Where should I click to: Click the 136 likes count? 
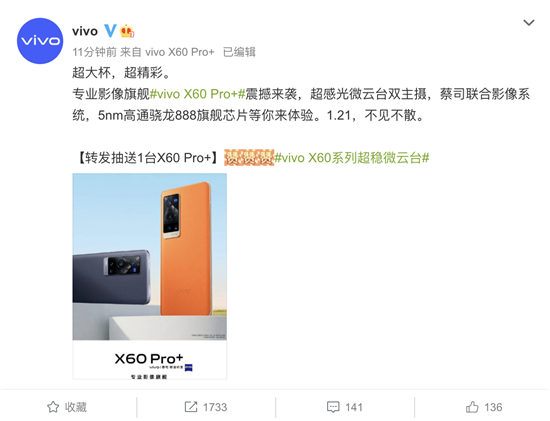pyautogui.click(x=493, y=407)
